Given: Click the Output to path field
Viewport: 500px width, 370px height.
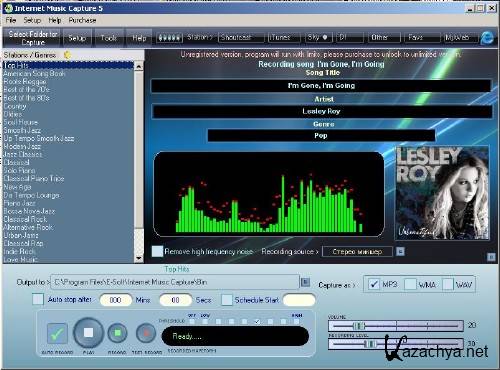Looking at the screenshot, I should click(x=175, y=282).
